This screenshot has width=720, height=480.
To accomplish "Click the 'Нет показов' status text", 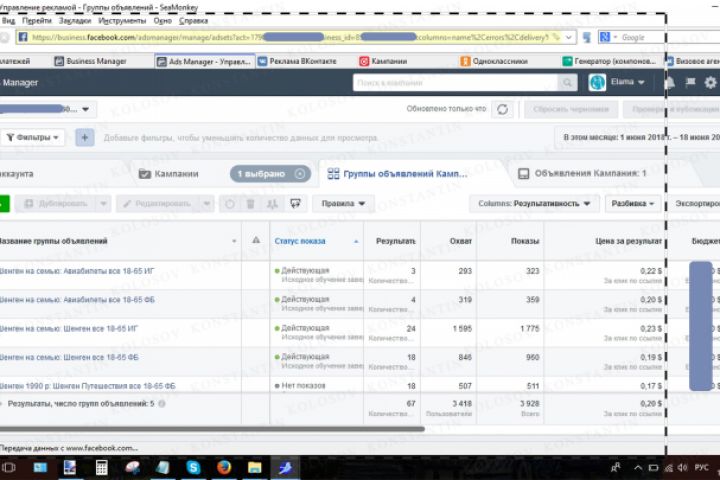I will click(x=303, y=385).
